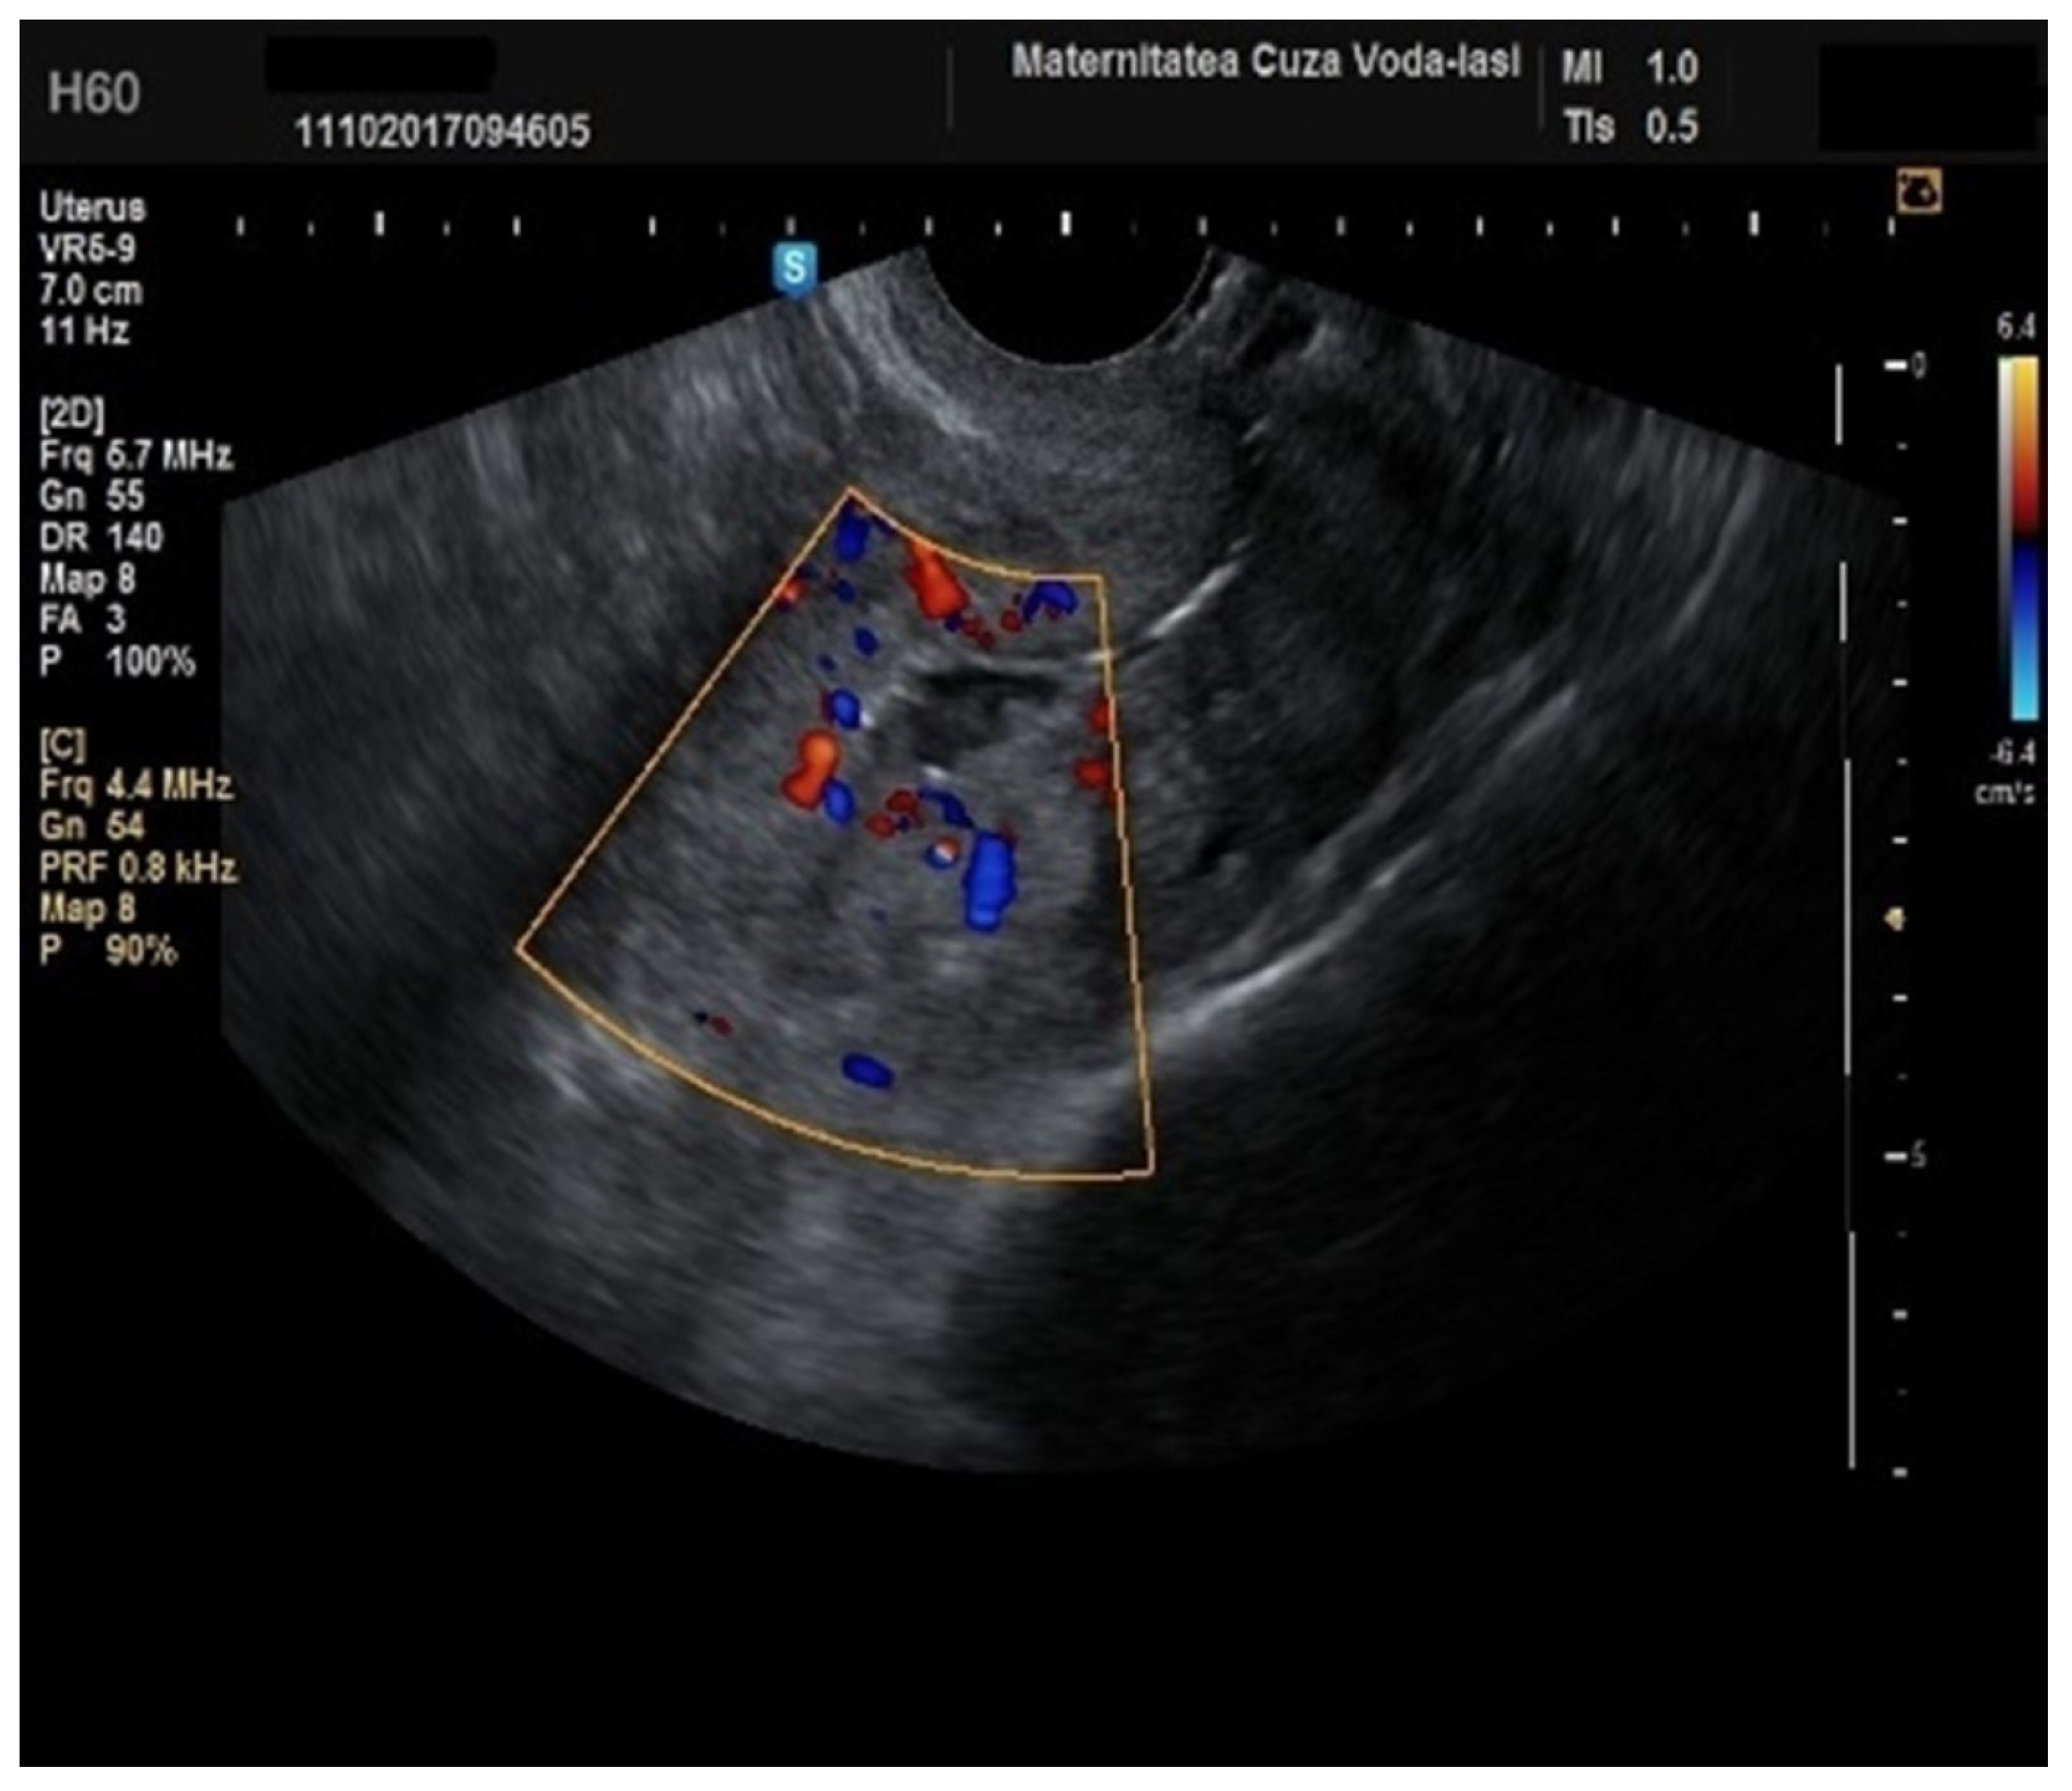The width and height of the screenshot is (2072, 1791).
Task: Click the MI 1.0 mechanical index readout
Action: (x=1630, y=68)
